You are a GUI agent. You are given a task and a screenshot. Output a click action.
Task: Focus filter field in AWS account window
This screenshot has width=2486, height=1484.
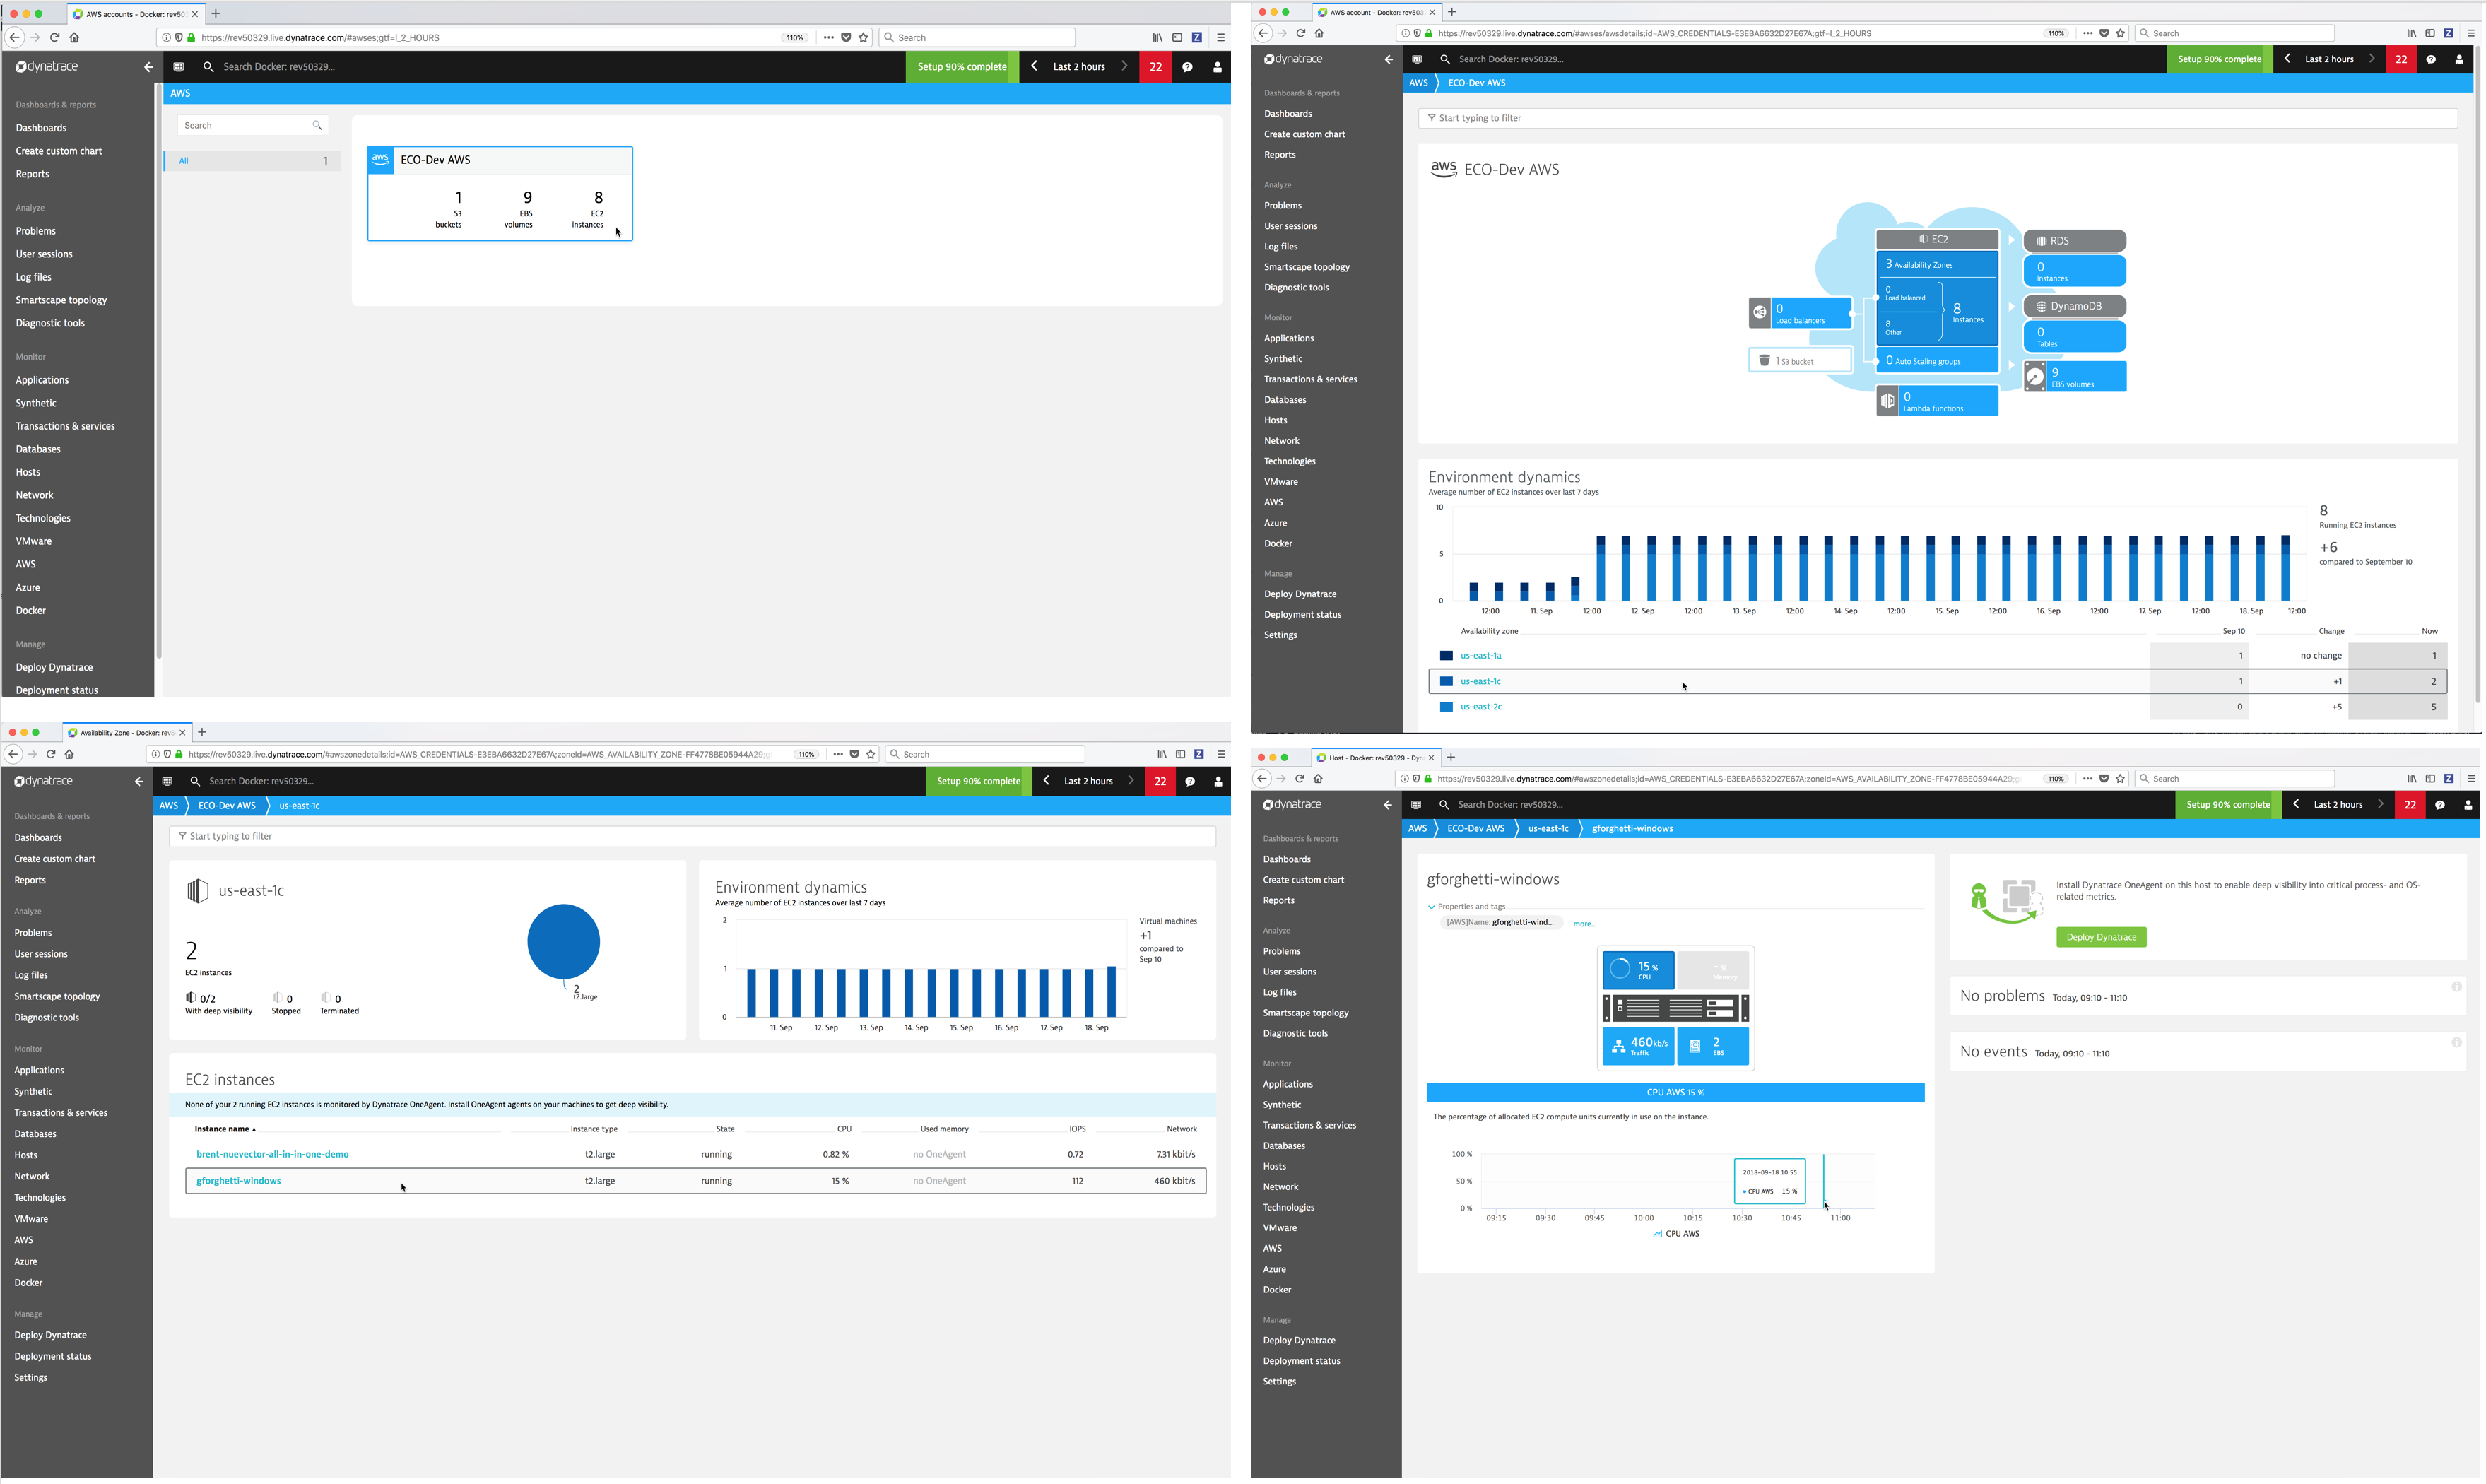(x=1937, y=118)
